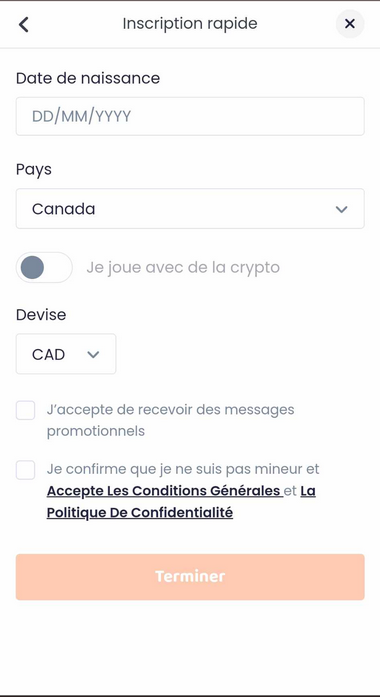Click the Inscription rapide header title
The image size is (380, 697).
click(x=190, y=24)
